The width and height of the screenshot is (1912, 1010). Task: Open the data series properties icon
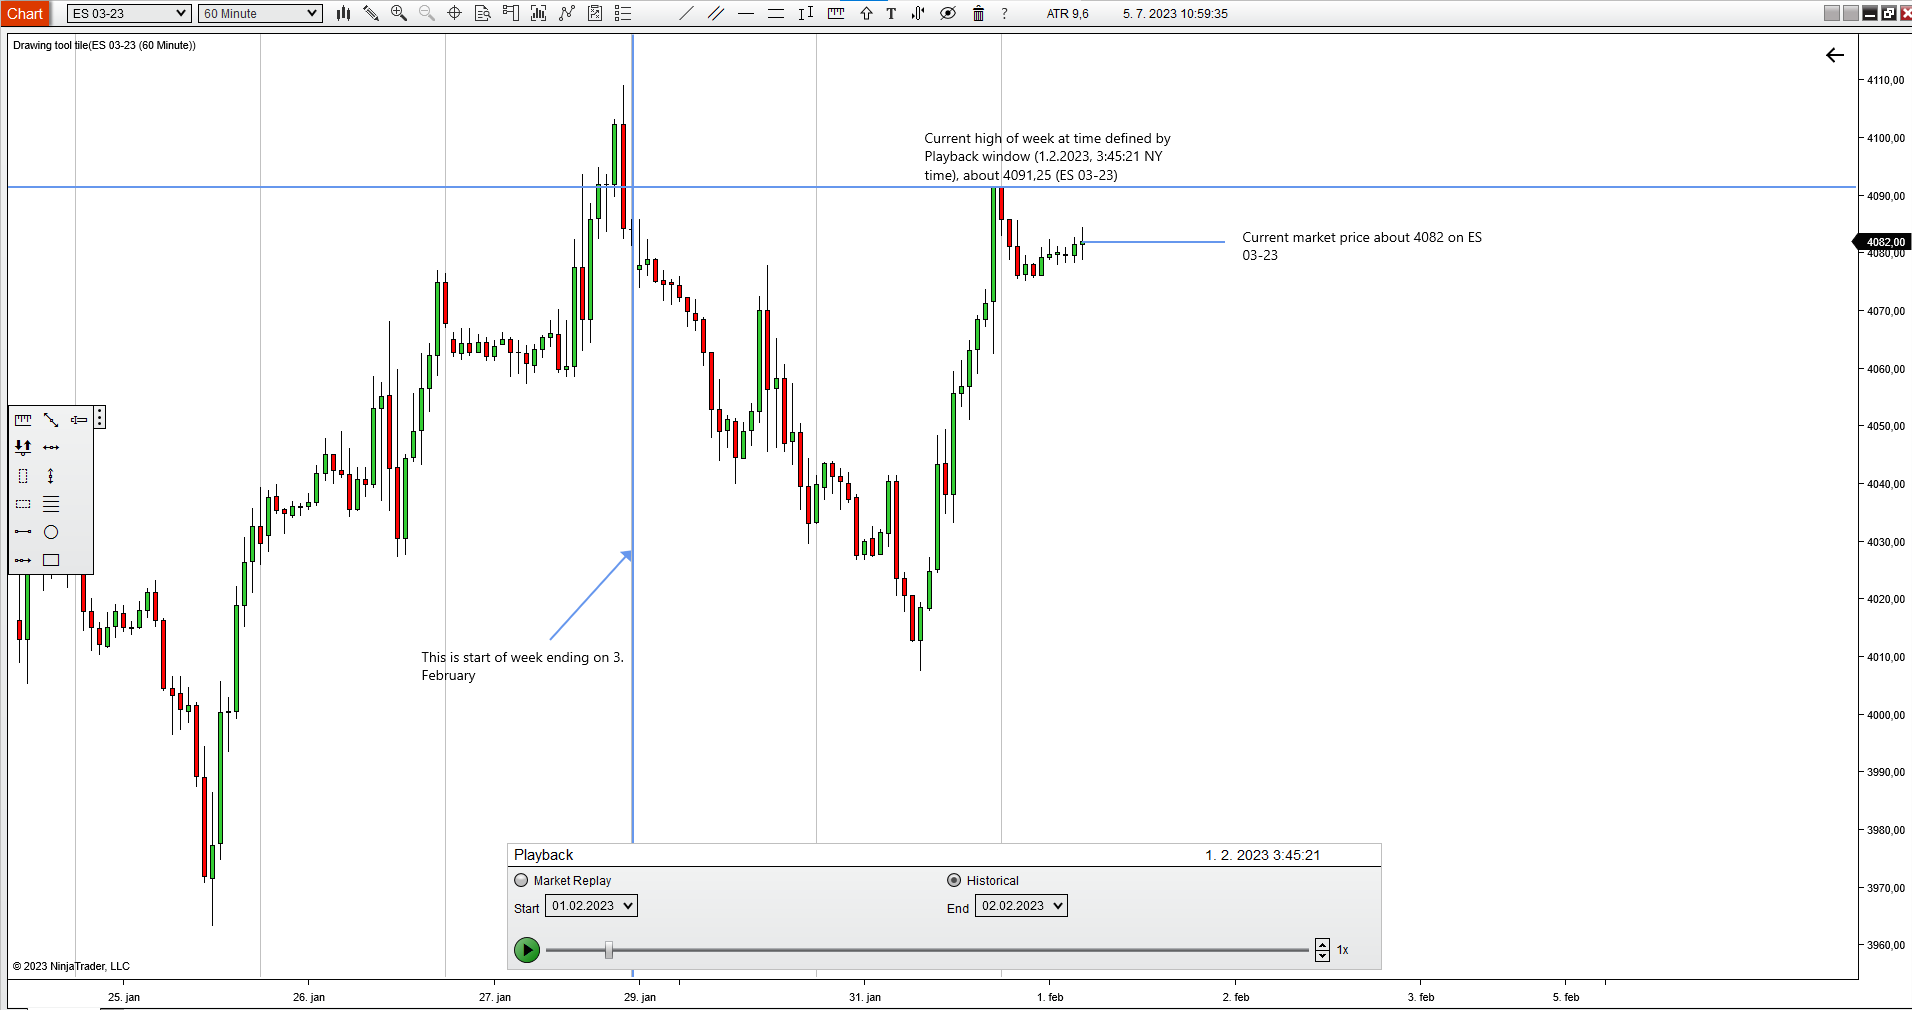click(595, 13)
